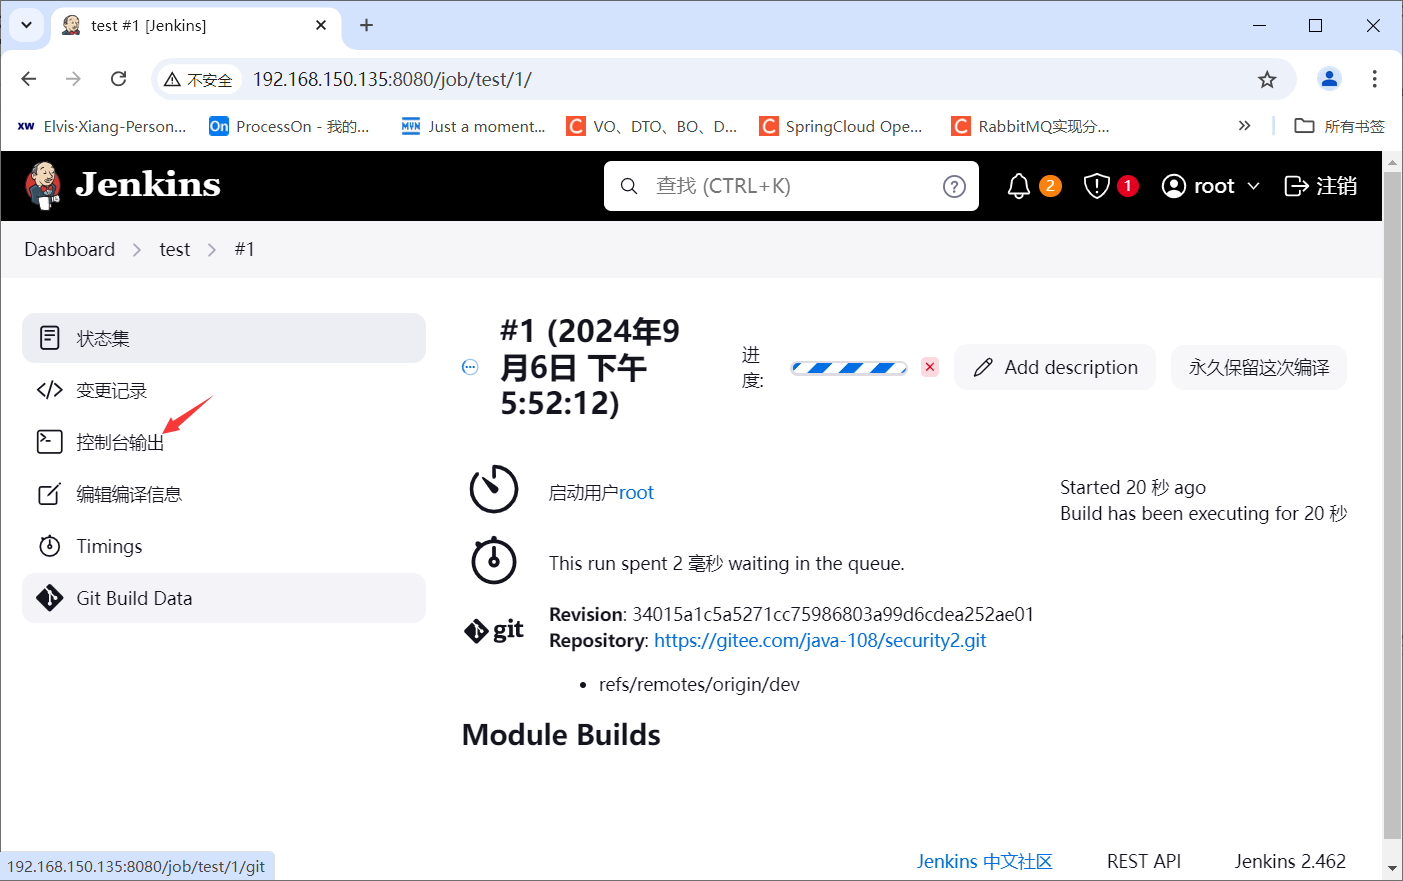The width and height of the screenshot is (1403, 881).
Task: Click refs/remotes/origin/dev branch text
Action: [699, 684]
